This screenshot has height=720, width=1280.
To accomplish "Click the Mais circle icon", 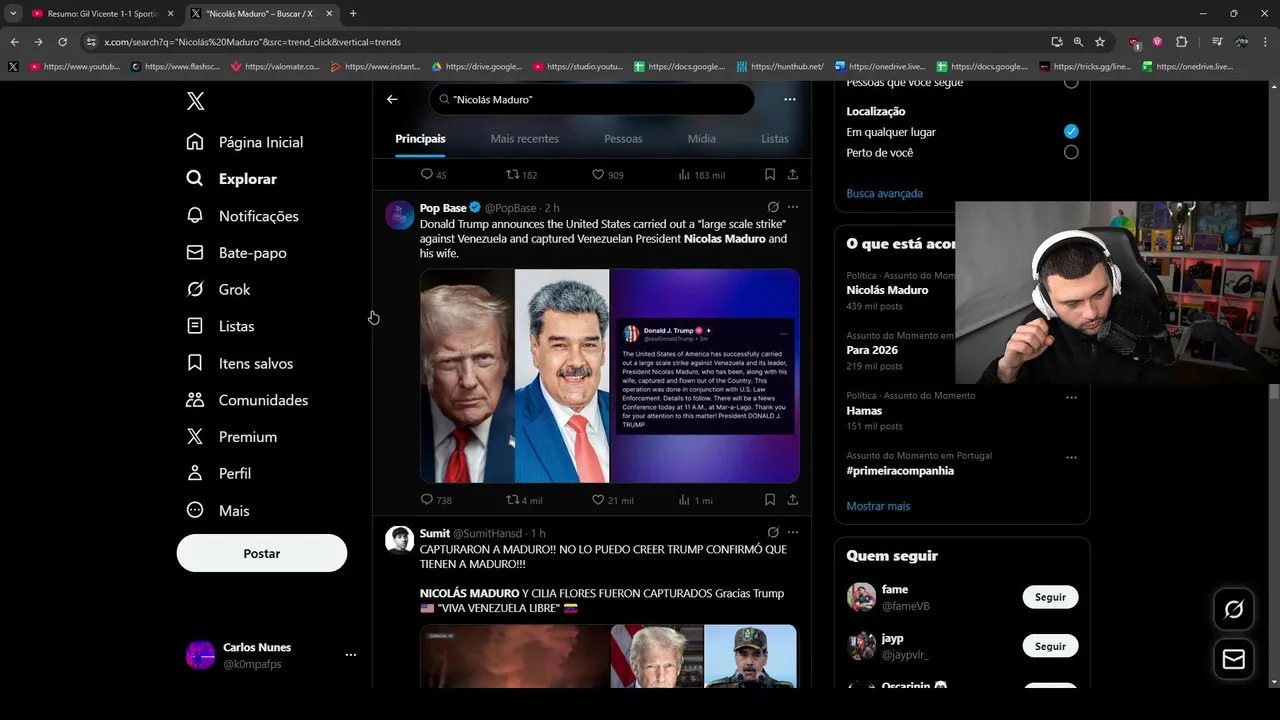I will tap(195, 510).
